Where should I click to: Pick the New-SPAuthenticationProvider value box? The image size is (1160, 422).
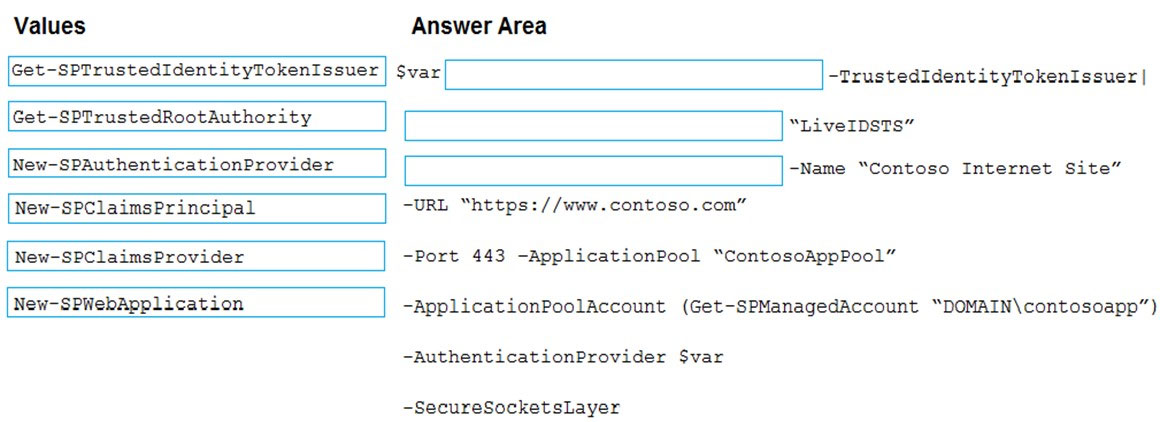click(x=197, y=163)
